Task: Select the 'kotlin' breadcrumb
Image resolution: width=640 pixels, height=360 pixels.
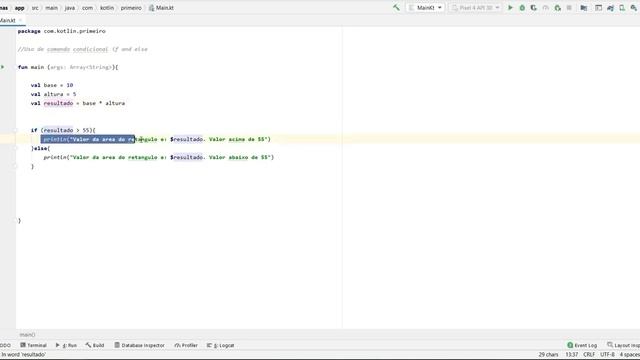Action: (x=107, y=8)
